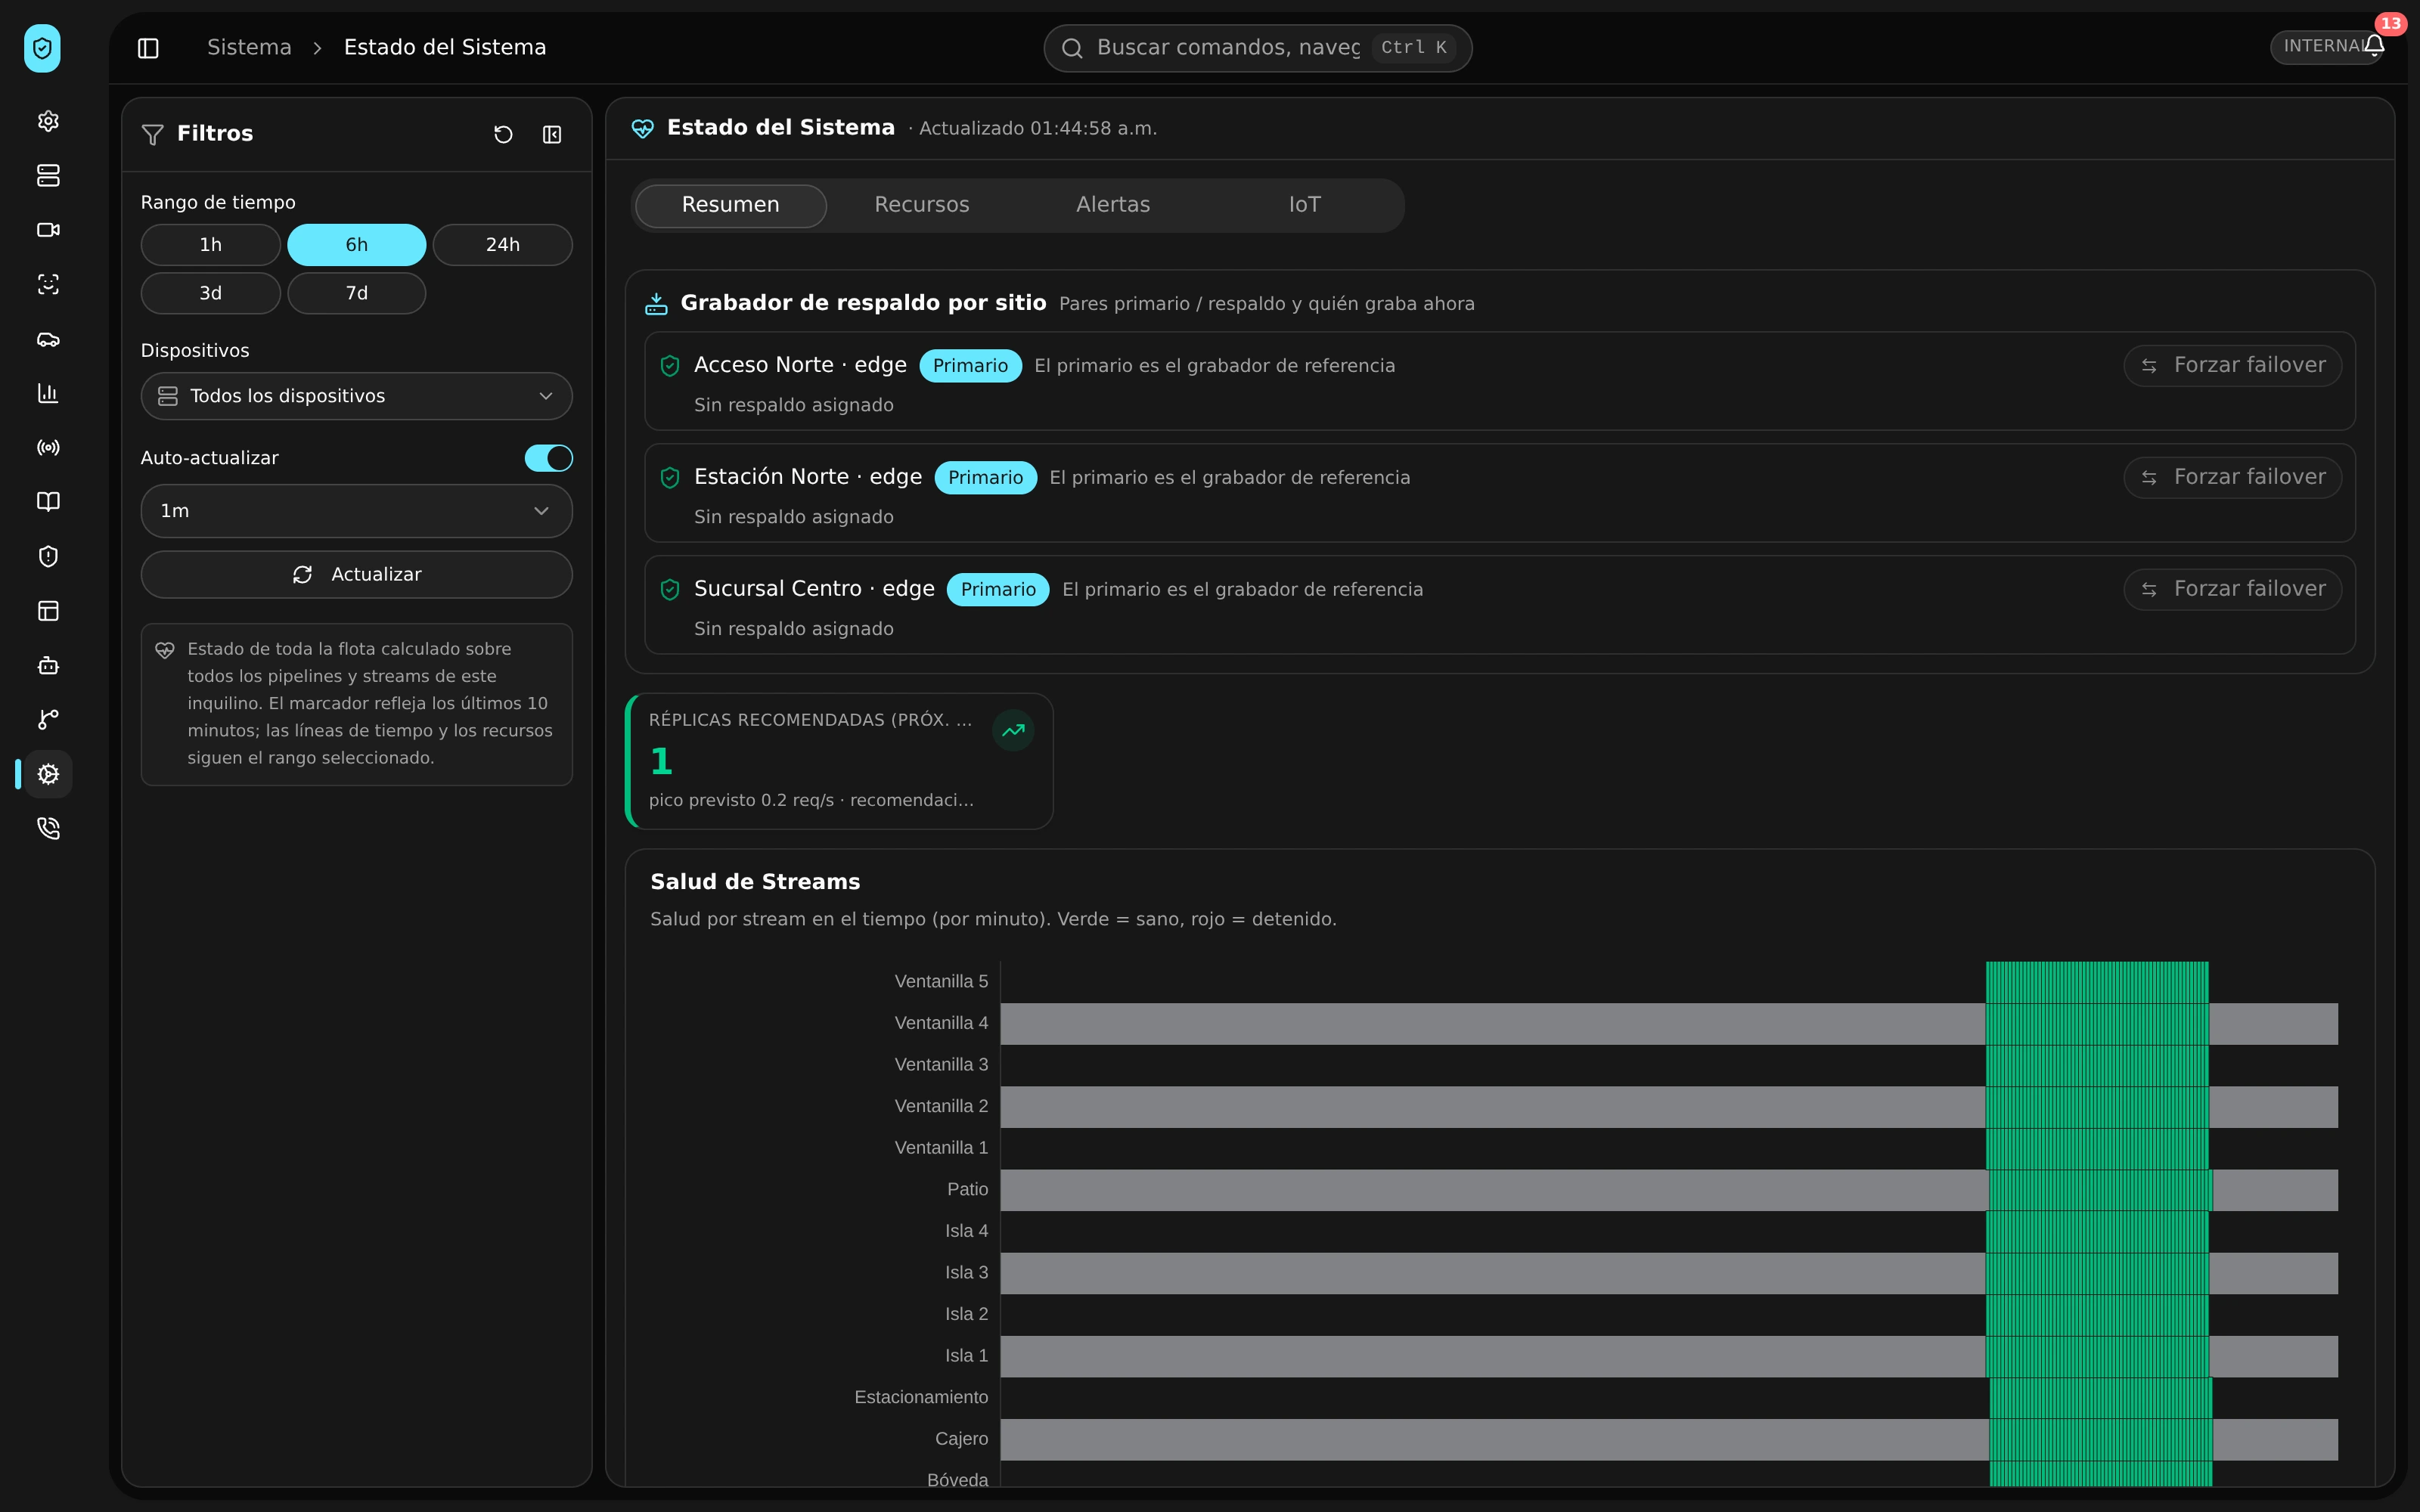2420x1512 pixels.
Task: Force failover for Estación Norte
Action: pos(2232,477)
